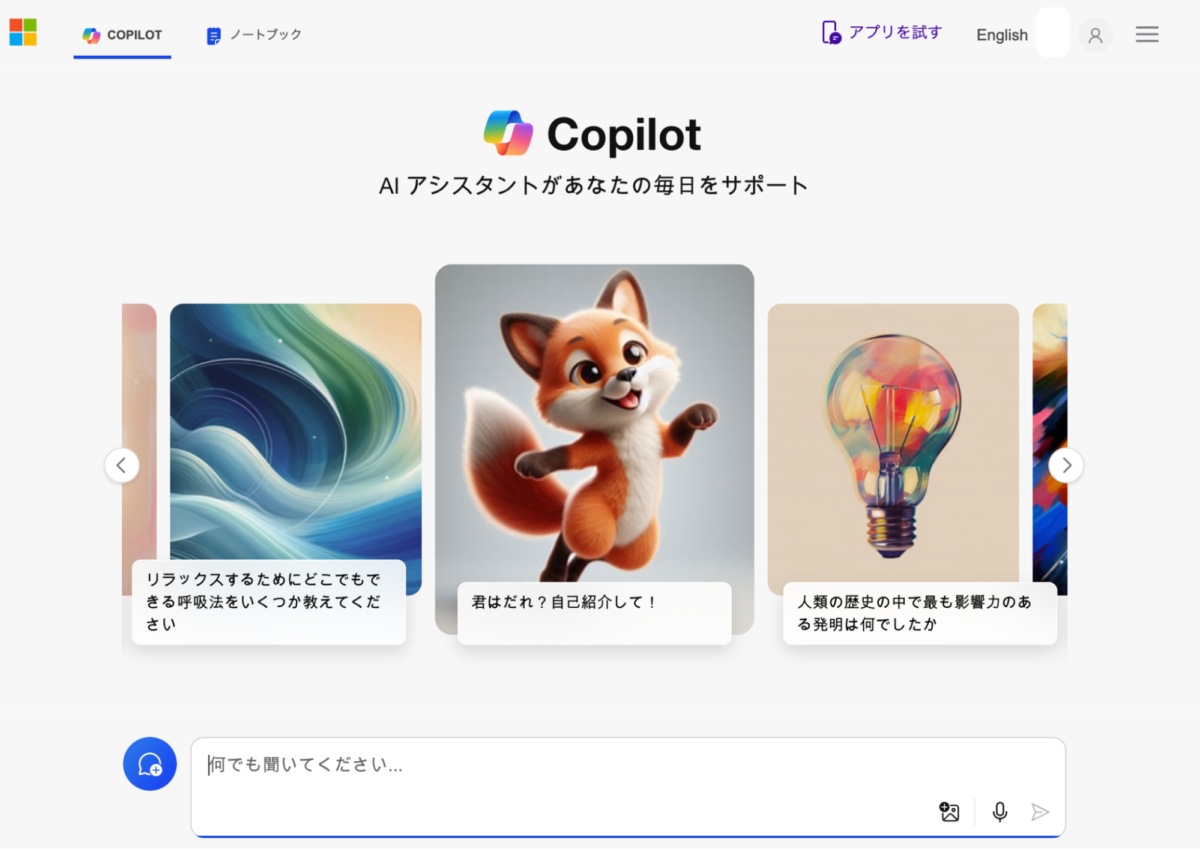Start a new topic with blue chat button
1200x849 pixels.
tap(150, 765)
